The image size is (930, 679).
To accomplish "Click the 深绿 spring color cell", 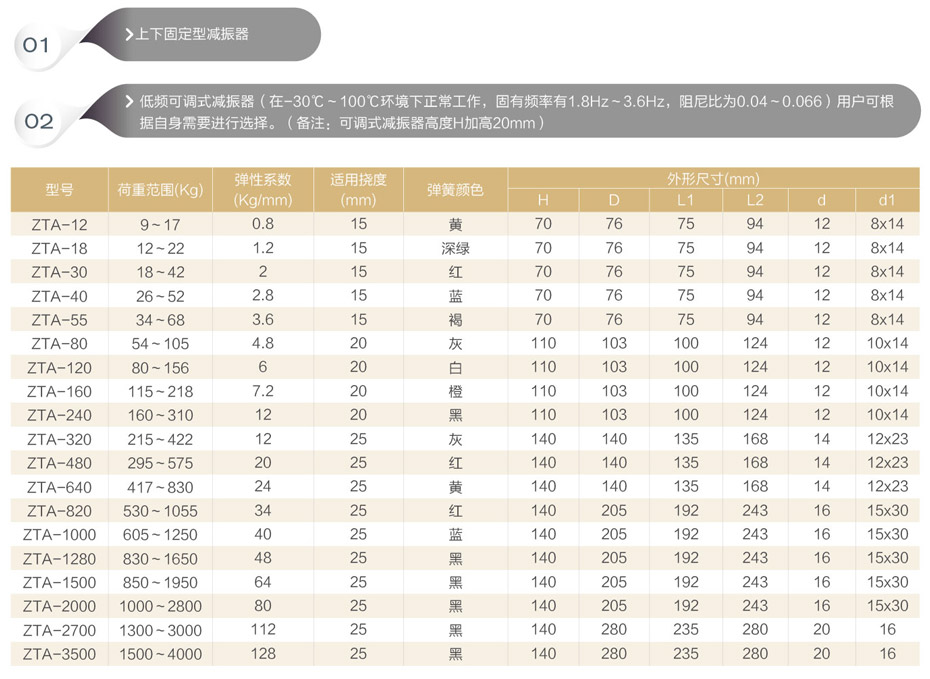I will (x=455, y=248).
